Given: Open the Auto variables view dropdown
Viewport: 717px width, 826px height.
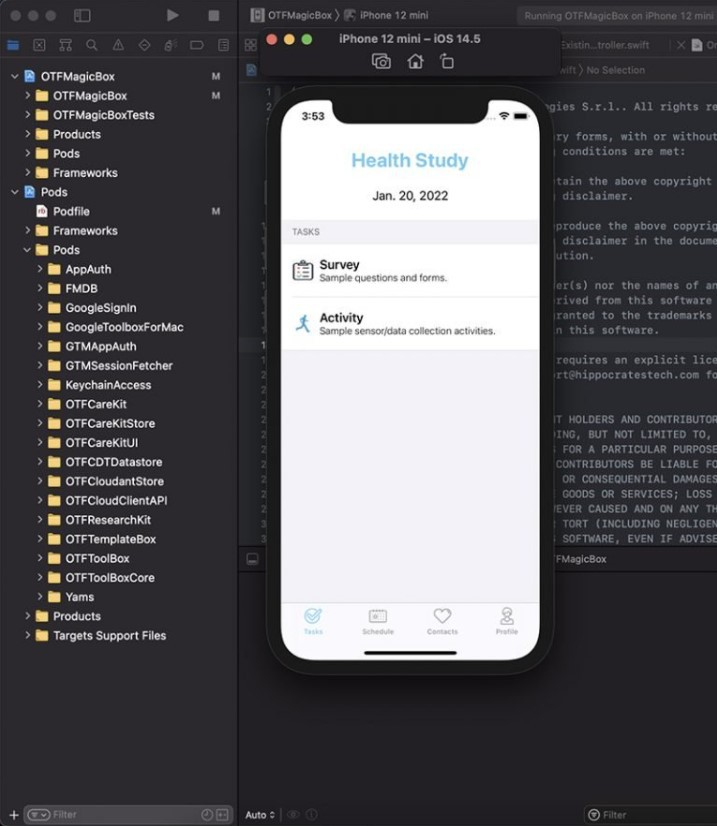Looking at the screenshot, I should [260, 815].
